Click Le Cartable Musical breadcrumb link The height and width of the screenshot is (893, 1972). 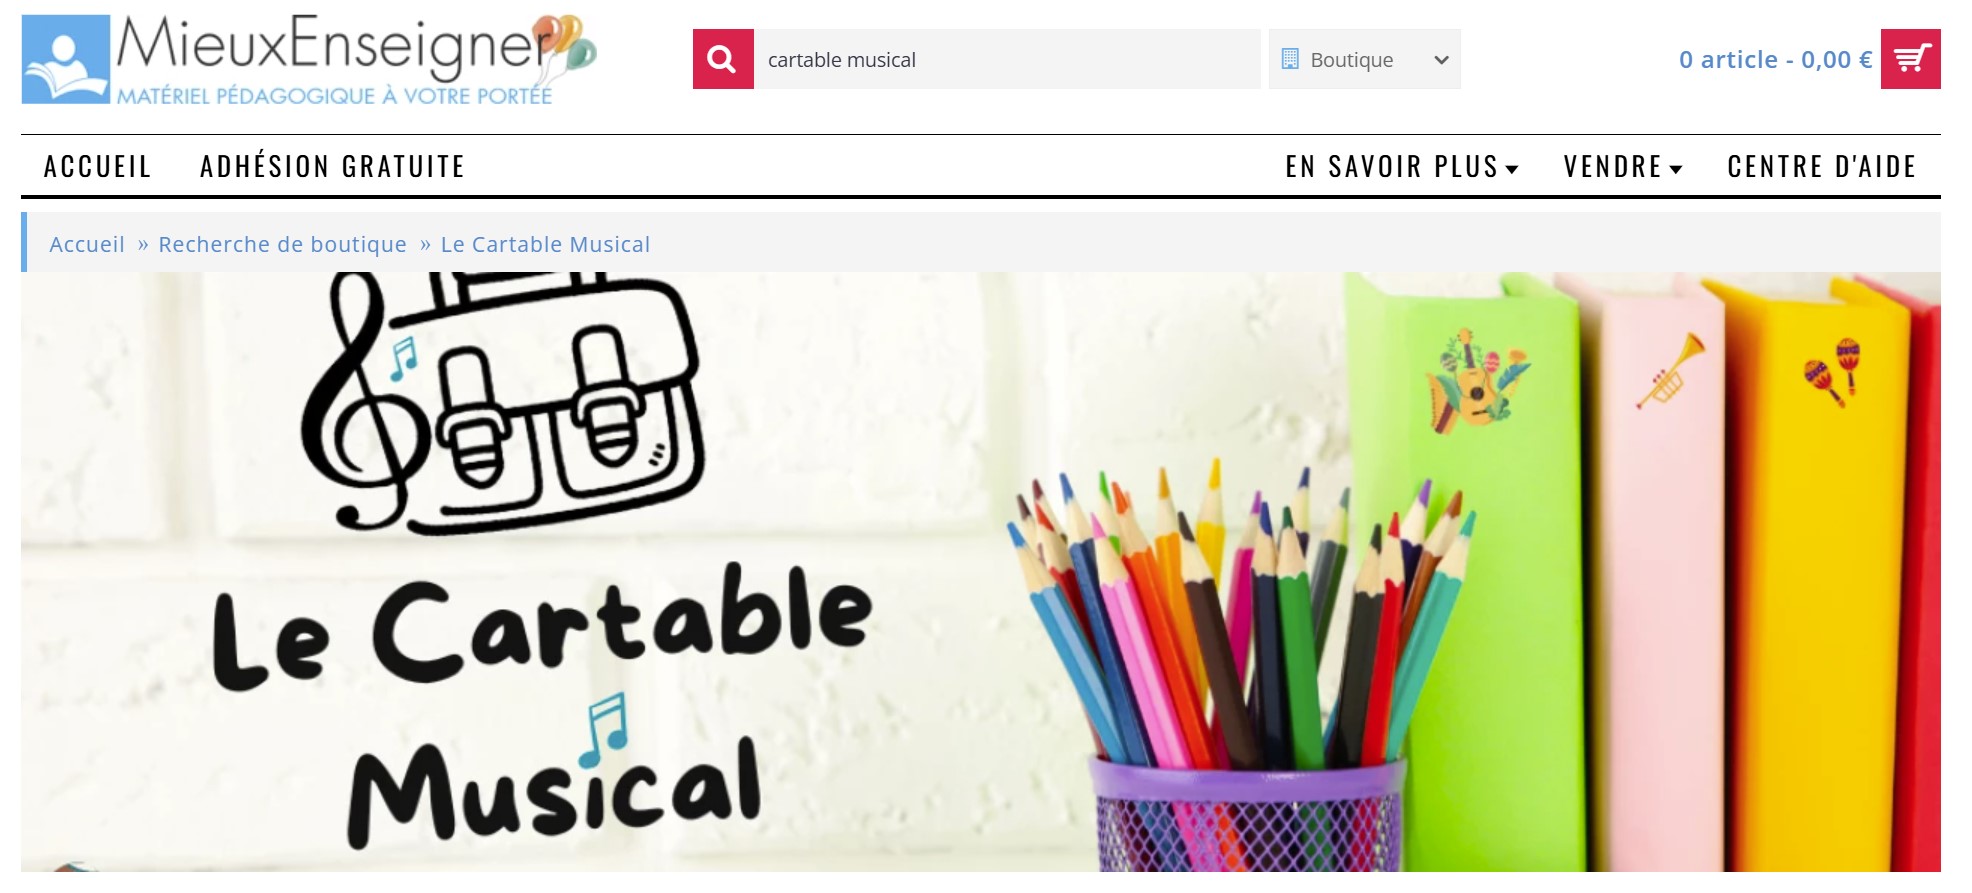pyautogui.click(x=545, y=244)
